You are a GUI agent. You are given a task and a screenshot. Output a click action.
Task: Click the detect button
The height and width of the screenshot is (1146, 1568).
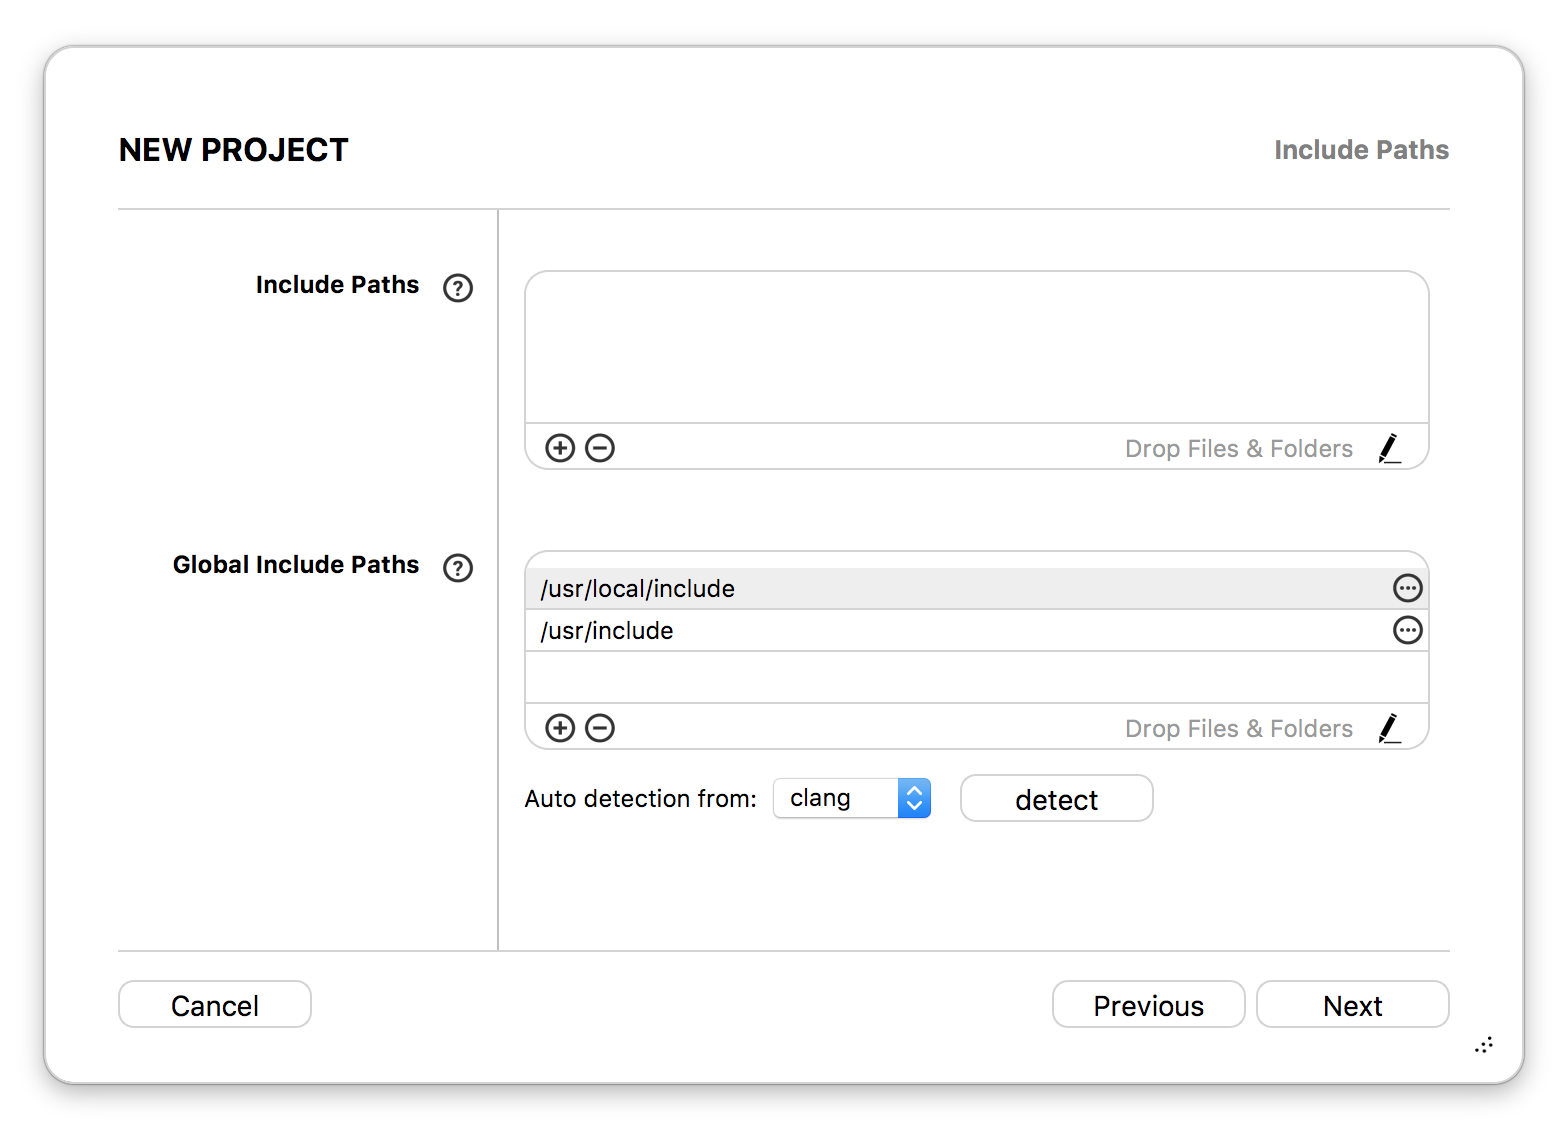(x=1057, y=798)
